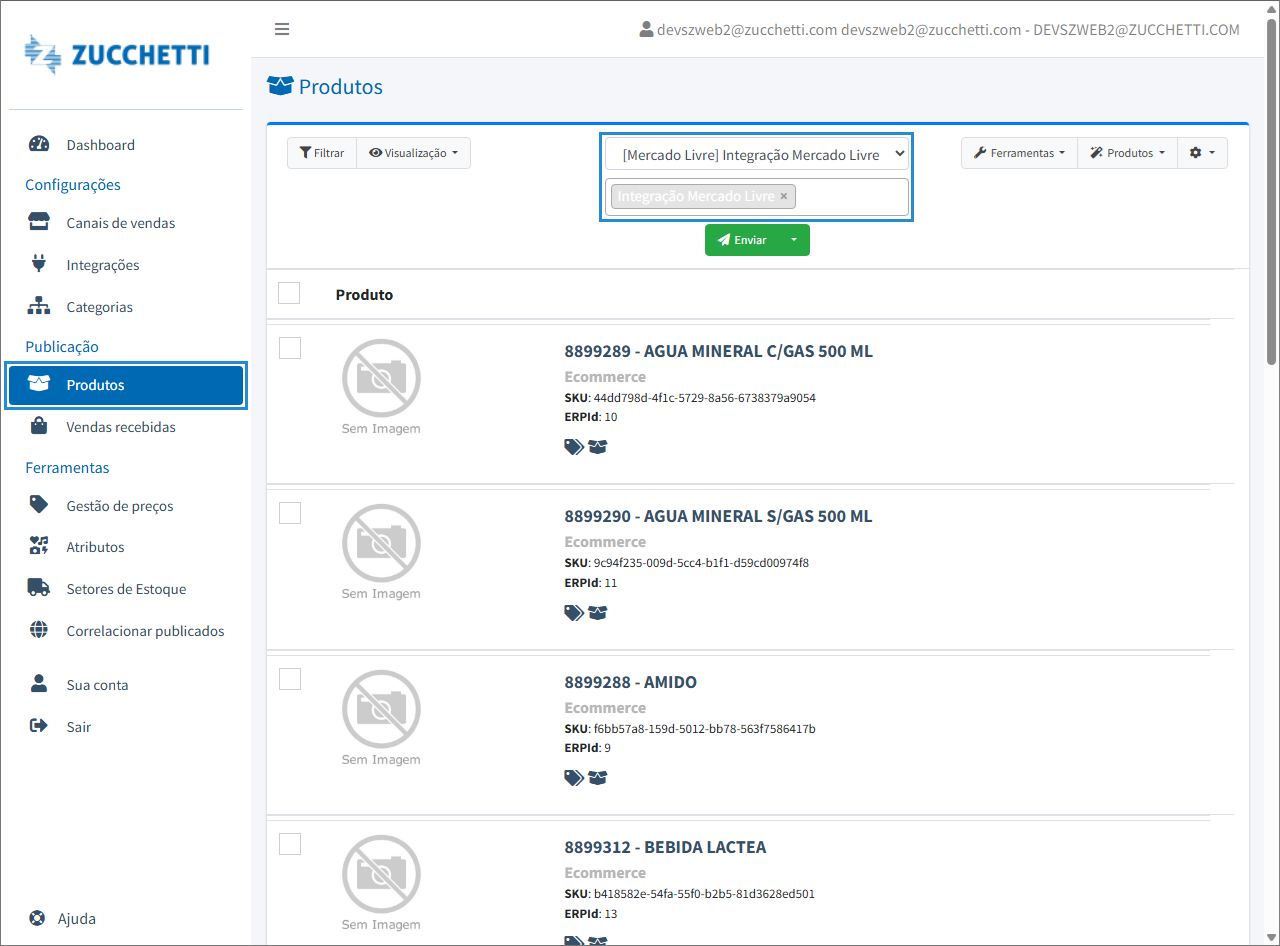This screenshot has height=946, width=1280.
Task: Click the Dashboard gauge icon
Action: click(39, 144)
